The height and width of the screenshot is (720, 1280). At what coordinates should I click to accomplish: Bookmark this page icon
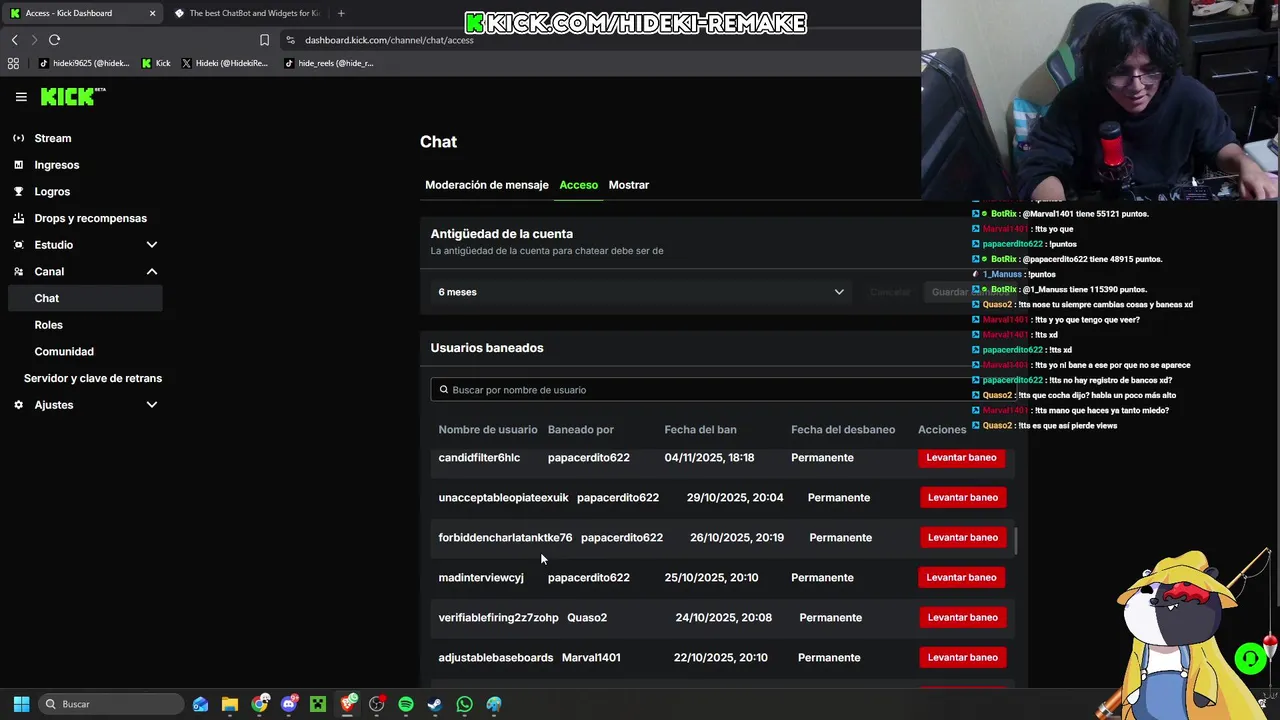(264, 40)
